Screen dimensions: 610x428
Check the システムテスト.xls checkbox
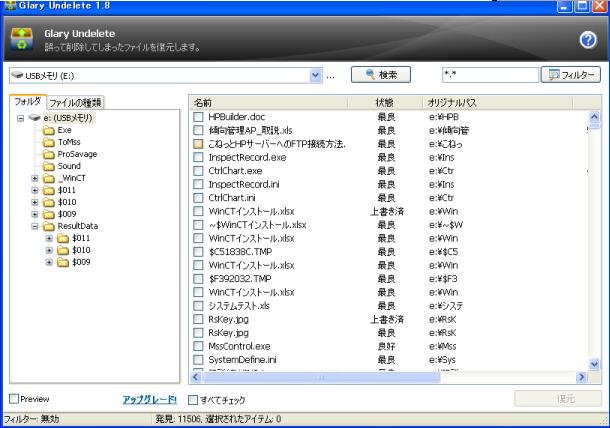coord(198,306)
